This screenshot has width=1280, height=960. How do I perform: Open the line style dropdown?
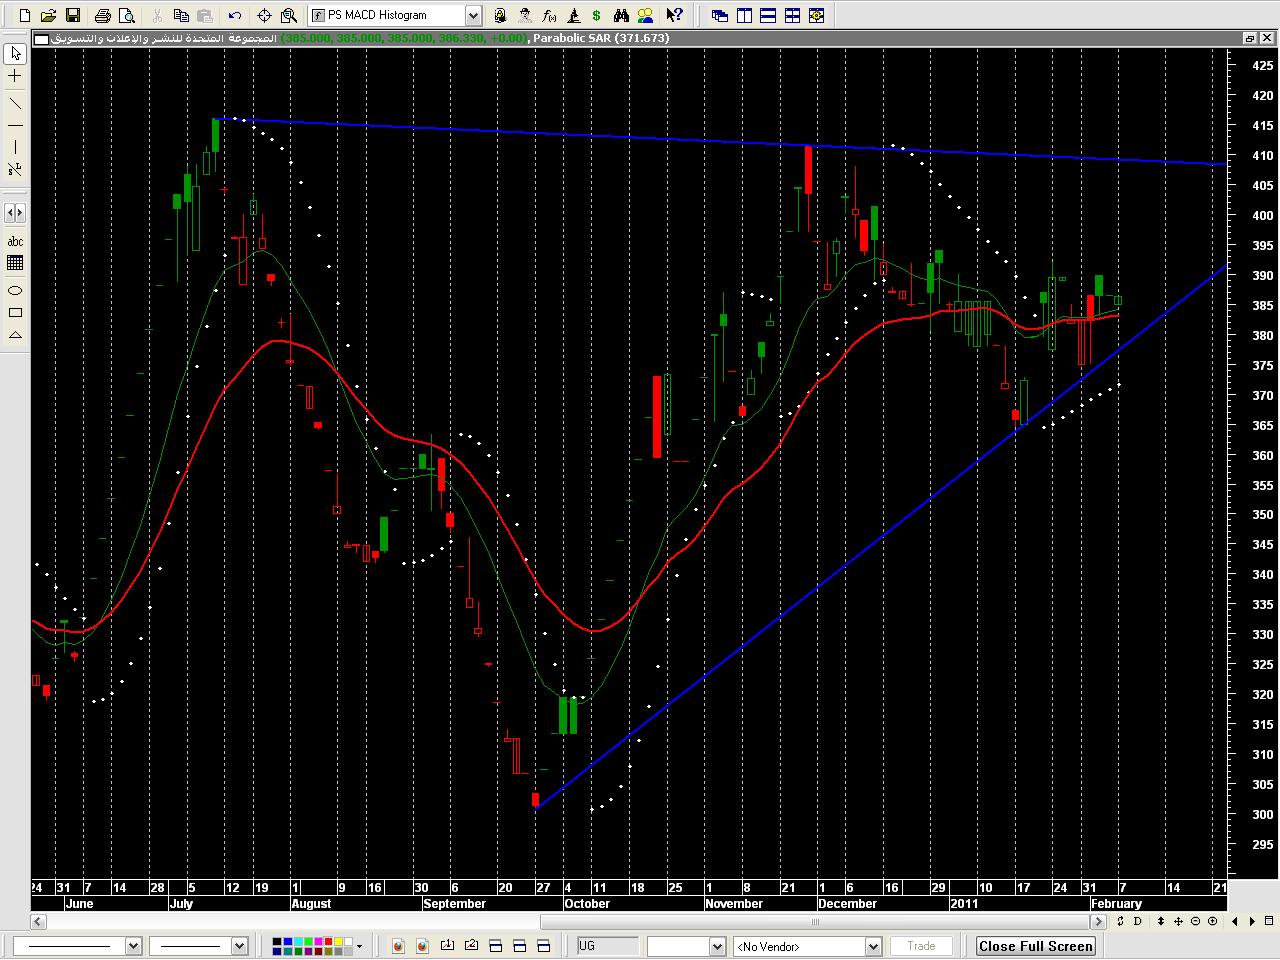[133, 946]
